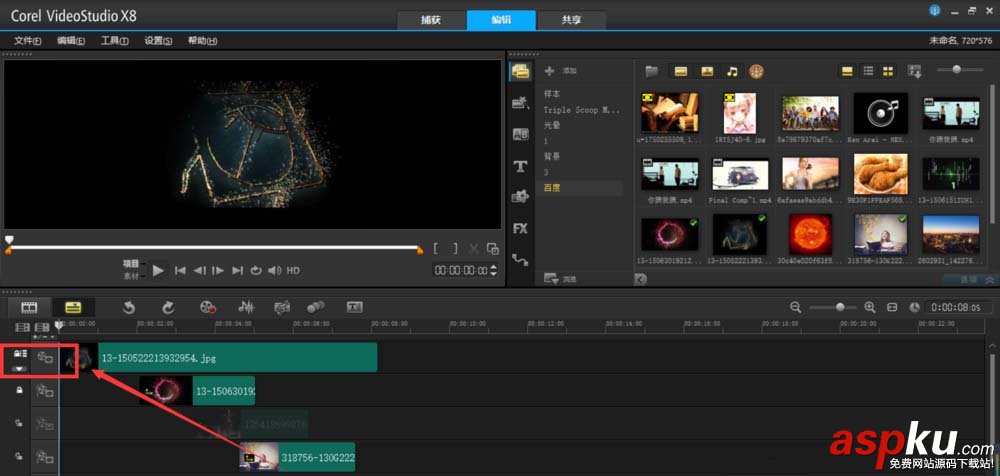Click the Mark-out bracket button
Image resolution: width=1000 pixels, height=476 pixels.
pos(455,249)
